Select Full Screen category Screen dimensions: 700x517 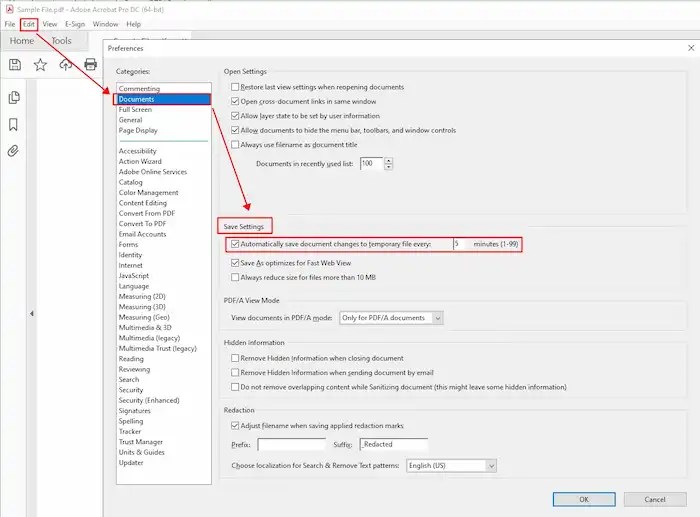click(135, 109)
